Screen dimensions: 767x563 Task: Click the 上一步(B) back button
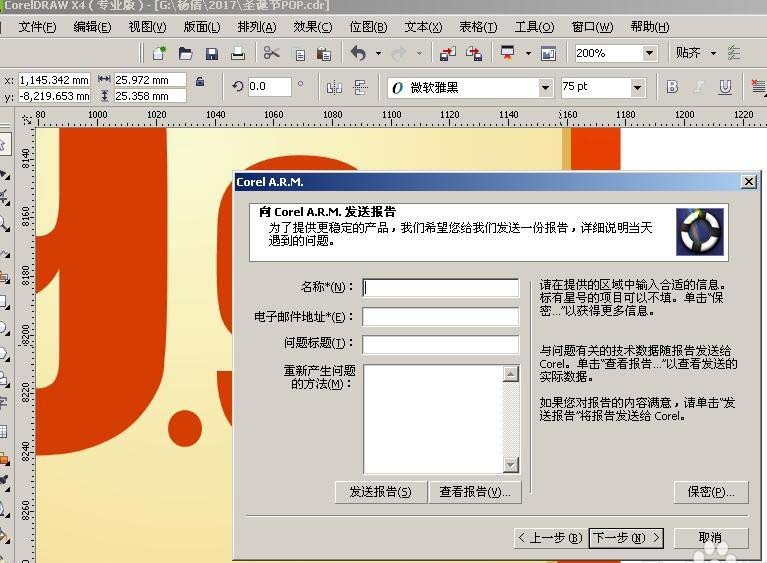(550, 538)
